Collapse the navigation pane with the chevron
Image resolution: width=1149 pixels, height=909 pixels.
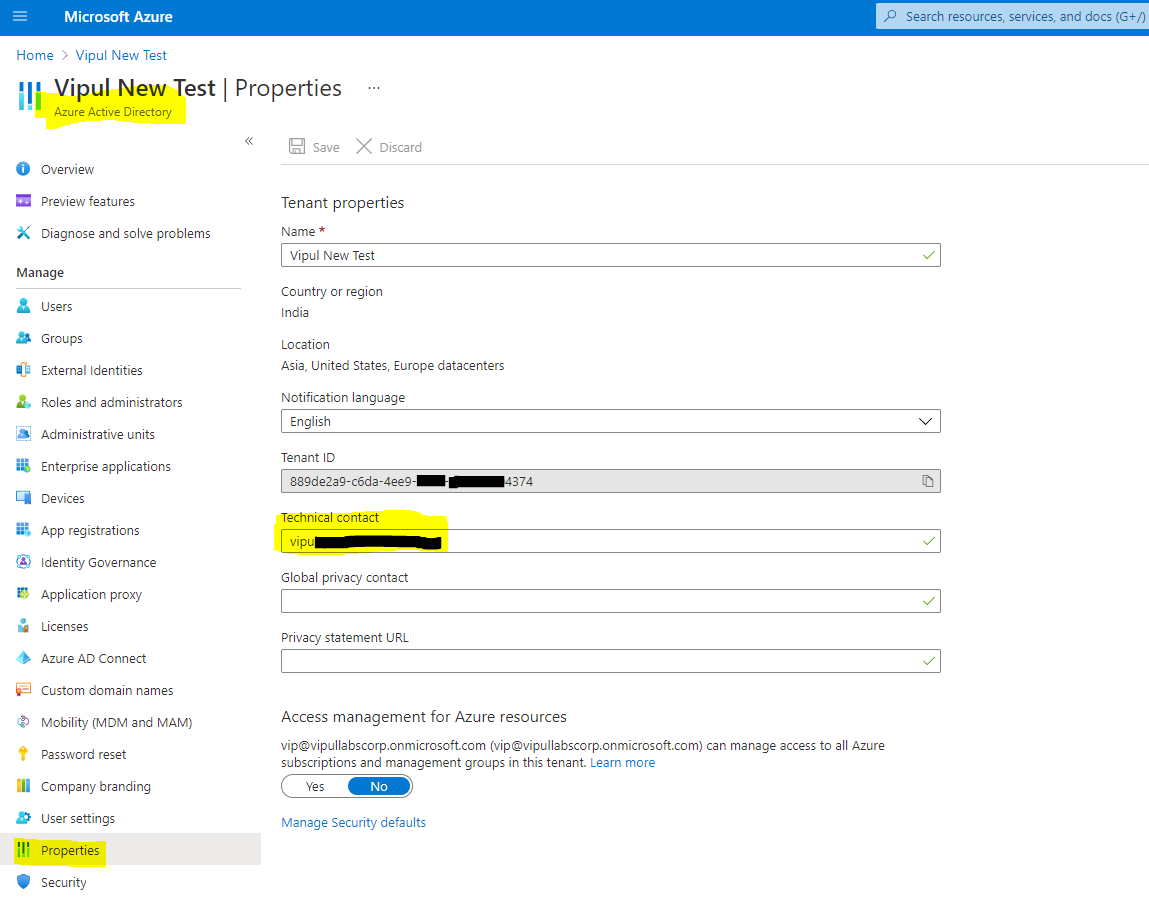point(249,141)
